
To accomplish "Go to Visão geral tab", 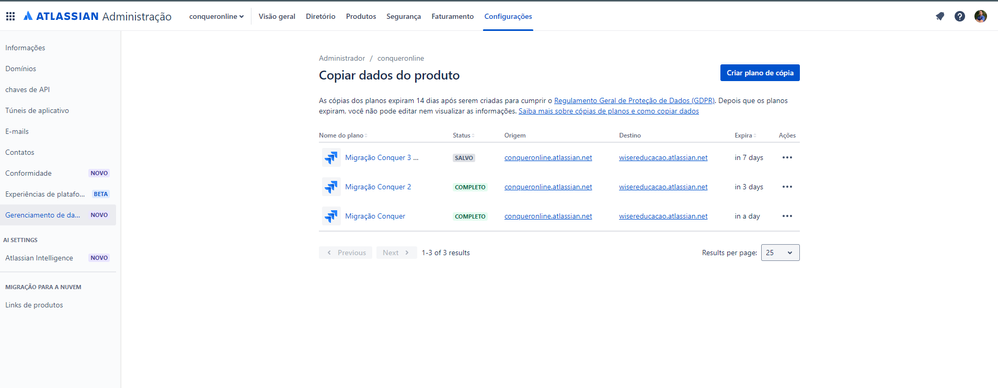I will [277, 17].
